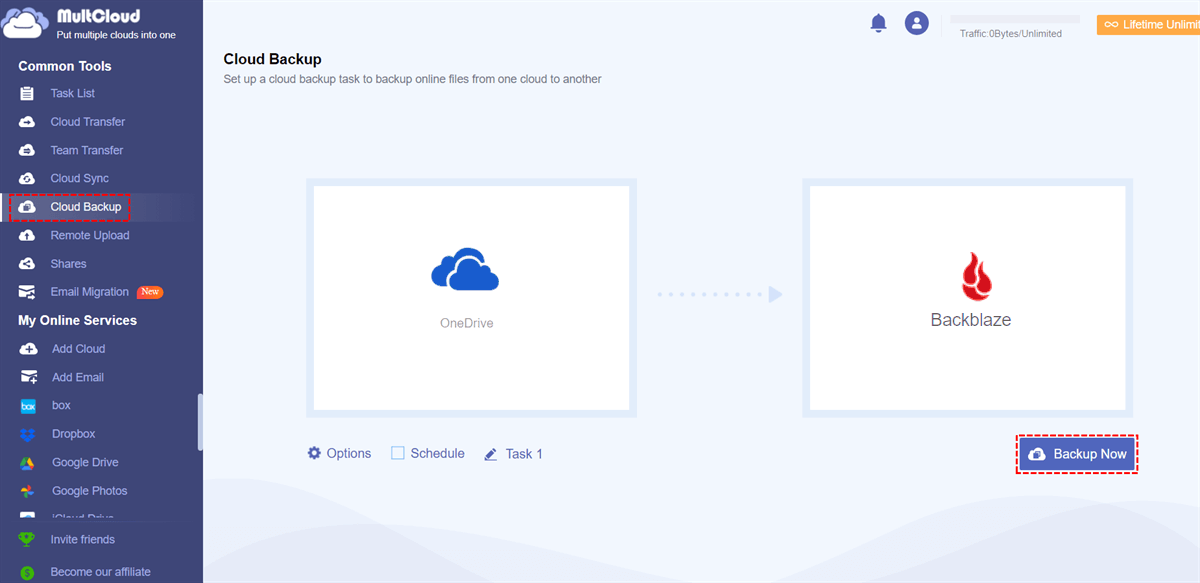Select the Backblaze destination box
The image size is (1200, 583).
968,298
